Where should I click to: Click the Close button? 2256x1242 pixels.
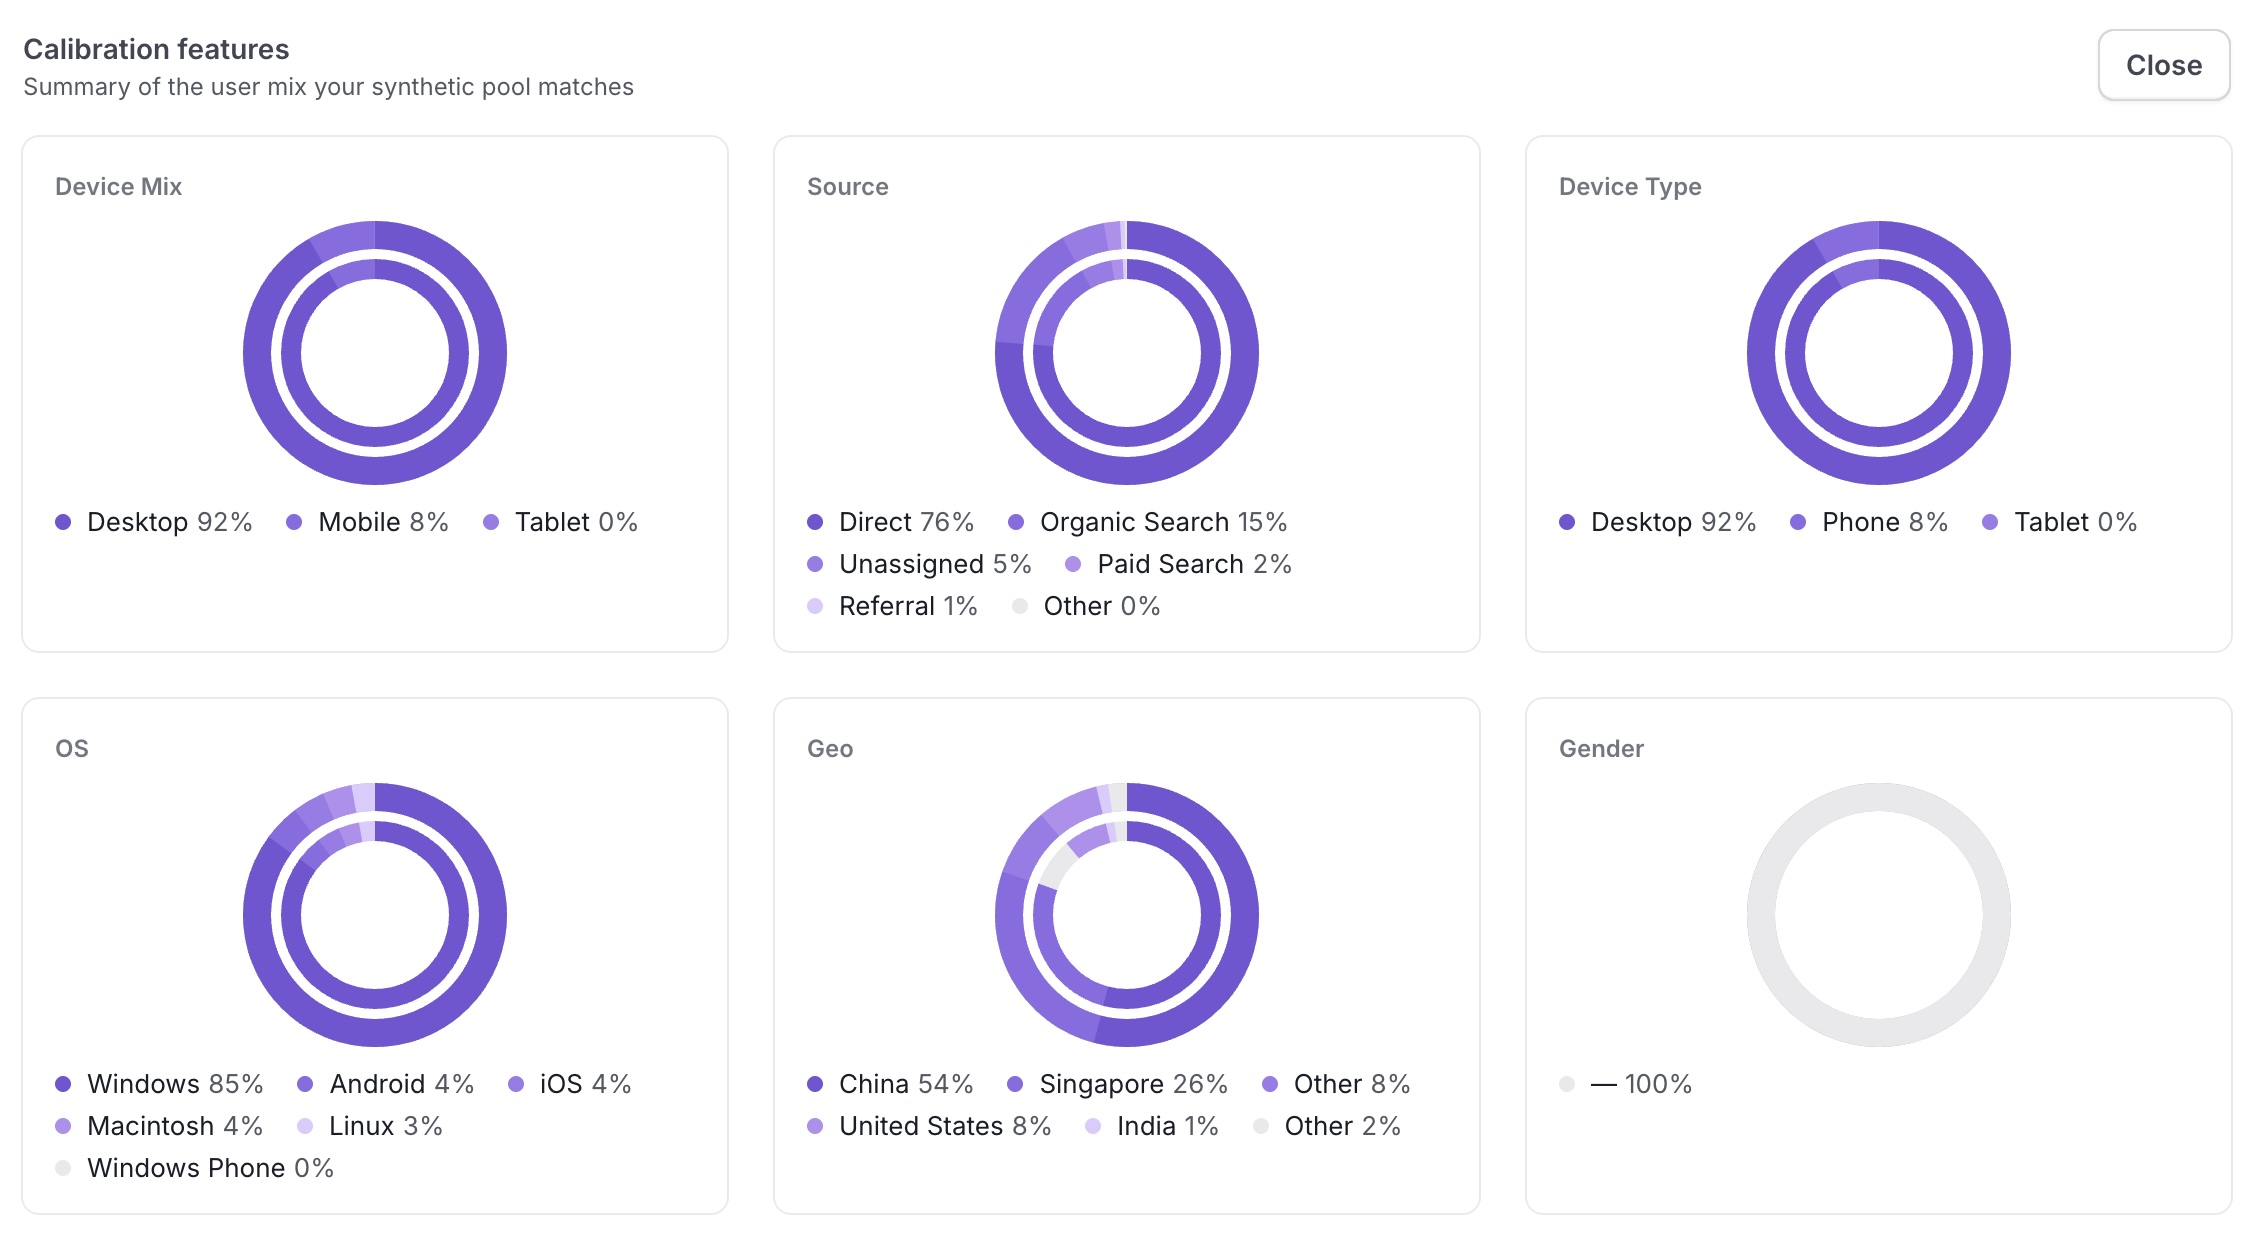click(x=2163, y=65)
